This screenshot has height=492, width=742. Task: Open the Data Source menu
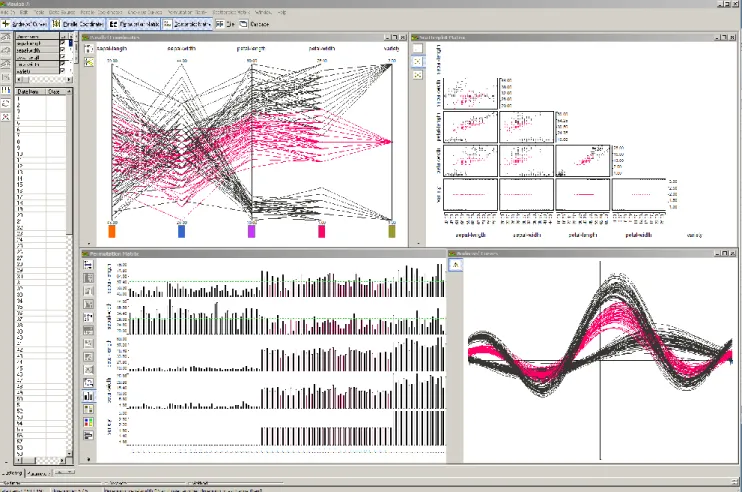(62, 12)
